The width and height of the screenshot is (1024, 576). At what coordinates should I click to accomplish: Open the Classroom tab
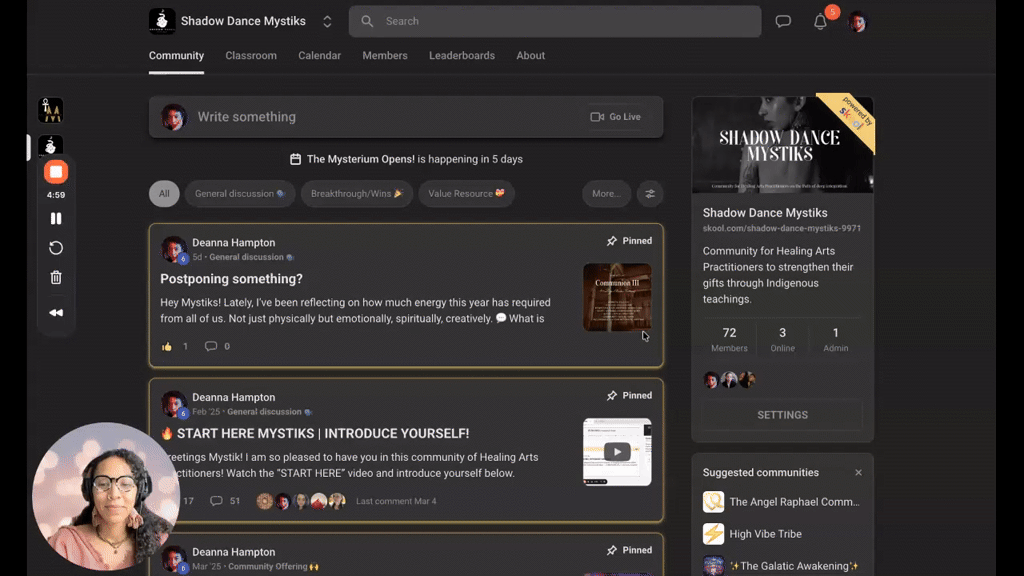[251, 56]
